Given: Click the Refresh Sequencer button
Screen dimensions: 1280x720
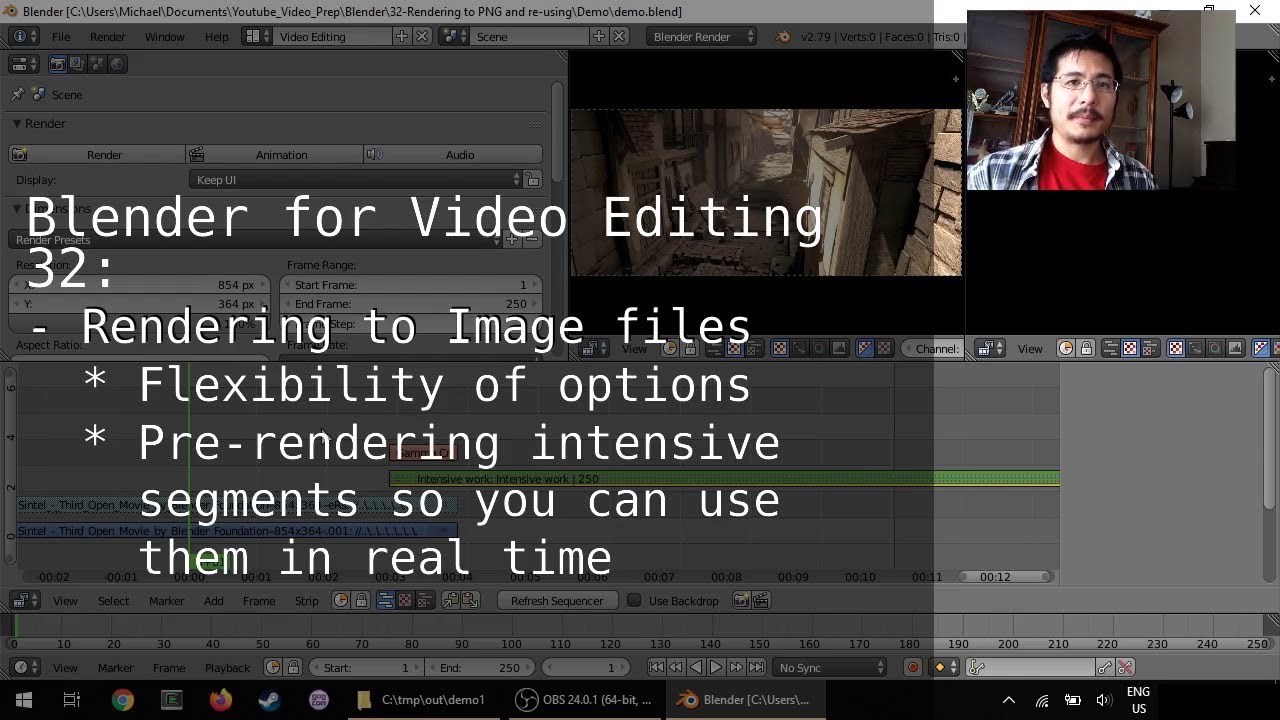Looking at the screenshot, I should point(557,601).
